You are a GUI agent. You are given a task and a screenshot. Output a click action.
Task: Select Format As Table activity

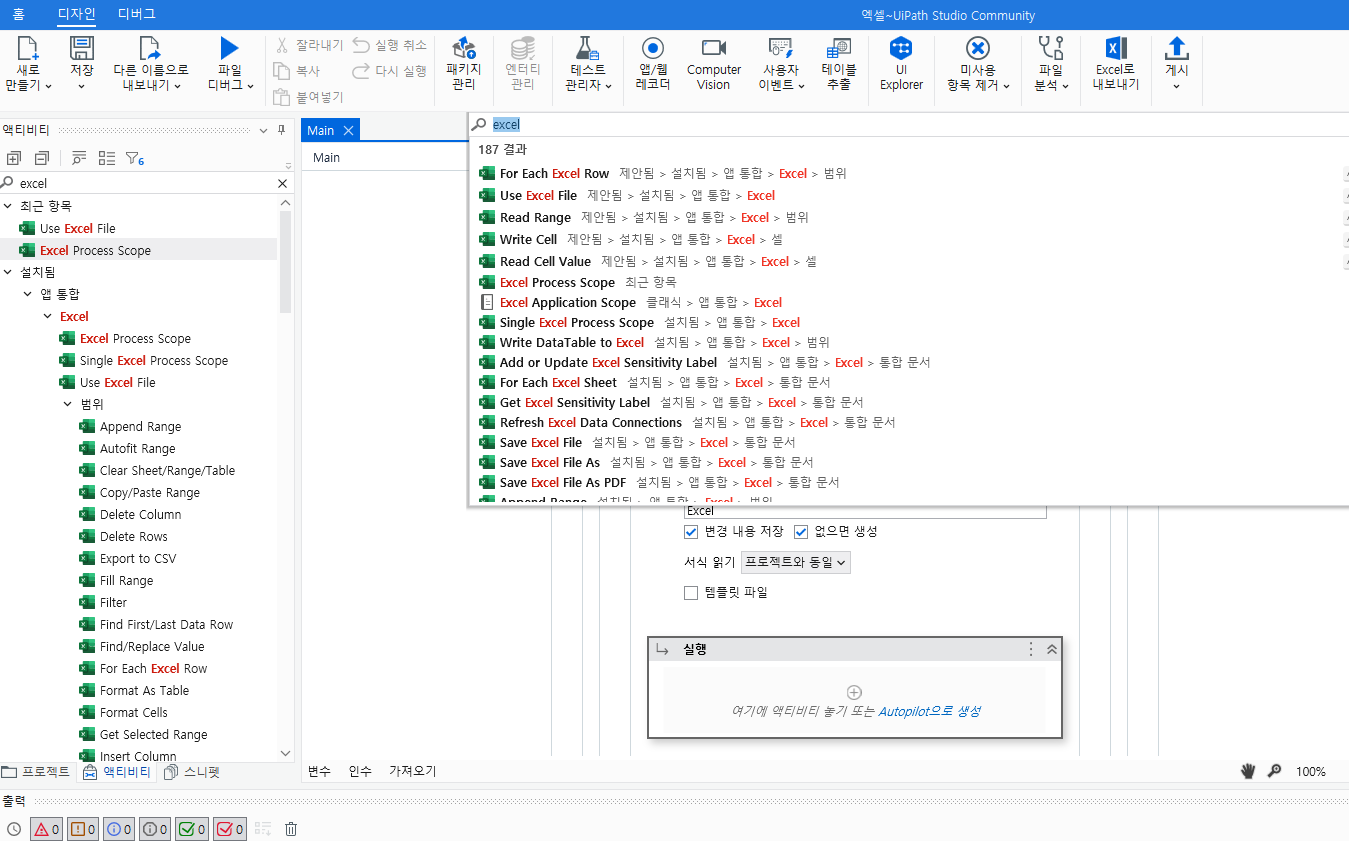click(144, 690)
